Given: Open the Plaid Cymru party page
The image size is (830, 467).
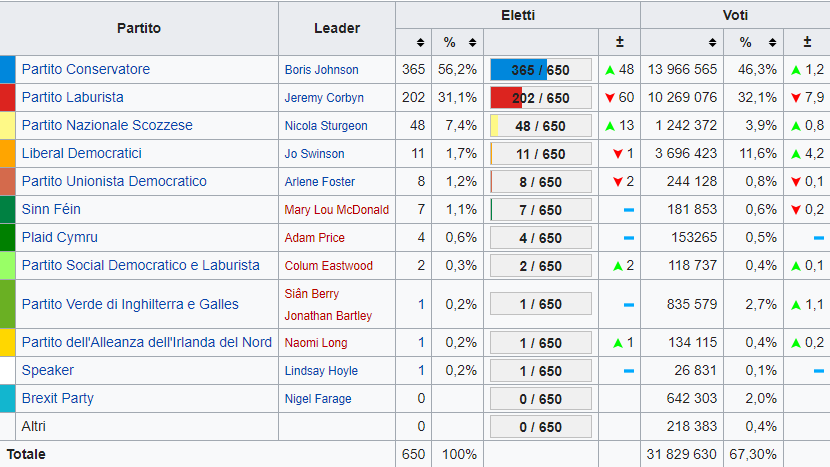Looking at the screenshot, I should pyautogui.click(x=59, y=238).
